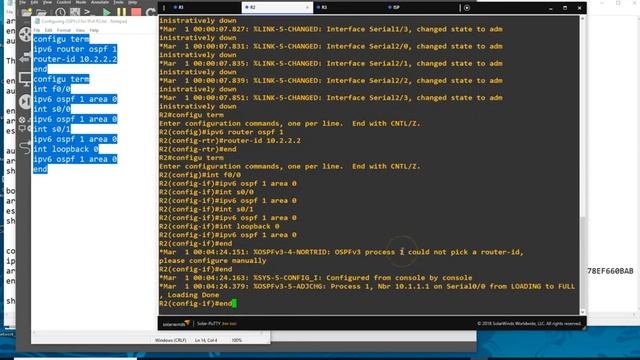
Task: Click the Notepad window title bar icon
Action: coord(37,21)
